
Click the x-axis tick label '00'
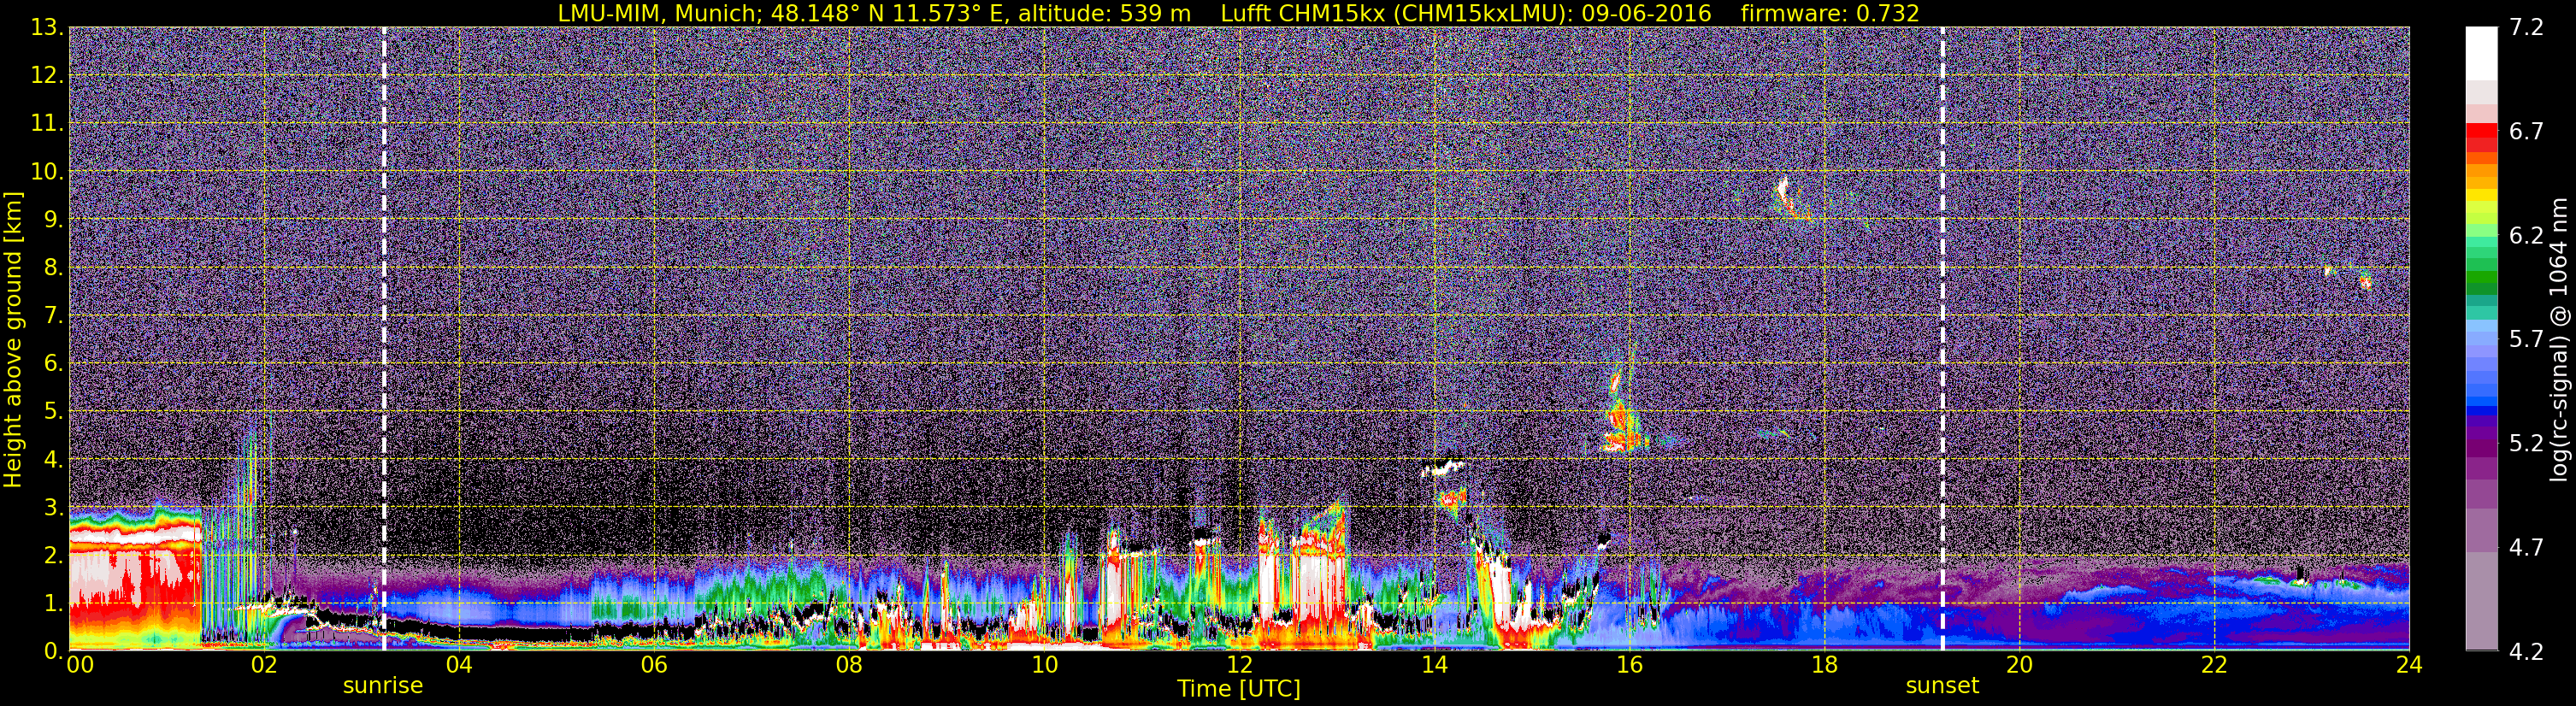pos(80,665)
